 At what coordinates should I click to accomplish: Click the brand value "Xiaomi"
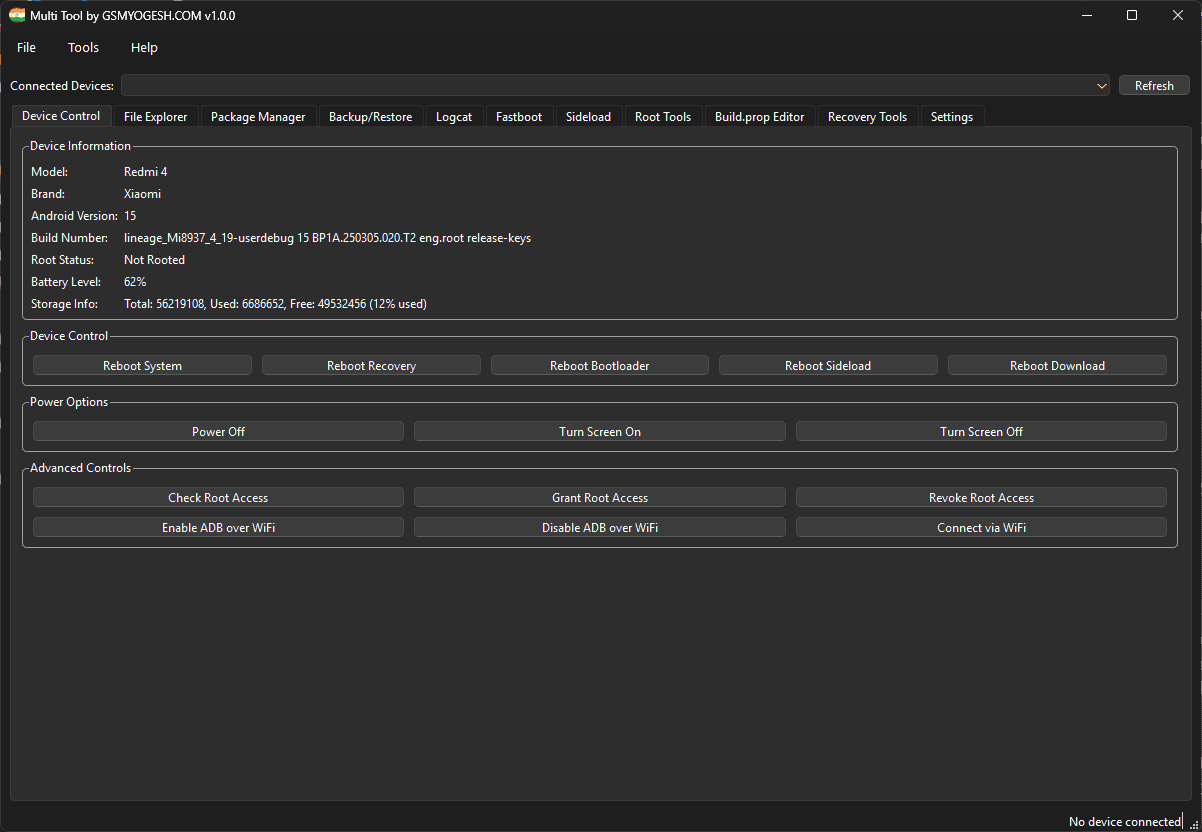coord(142,194)
